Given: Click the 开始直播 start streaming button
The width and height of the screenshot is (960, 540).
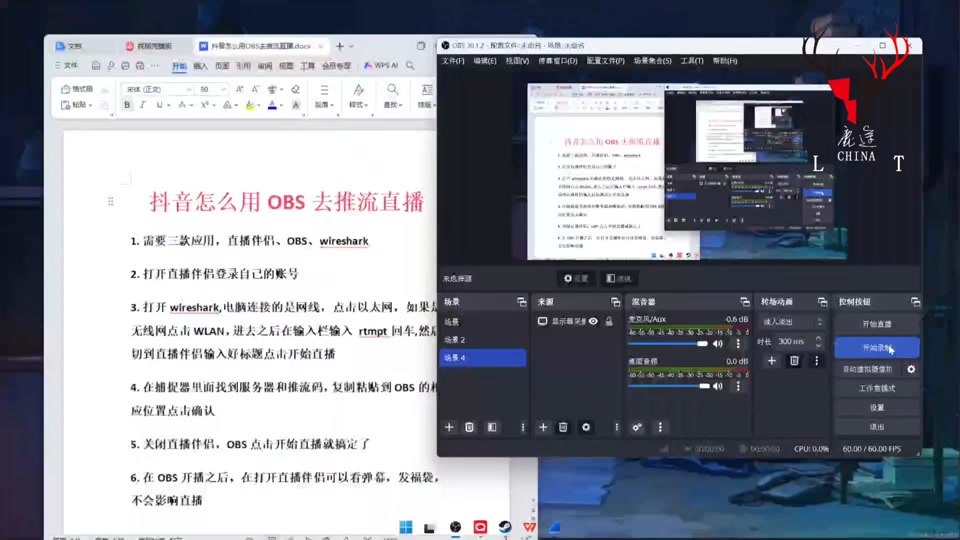Looking at the screenshot, I should (x=877, y=324).
